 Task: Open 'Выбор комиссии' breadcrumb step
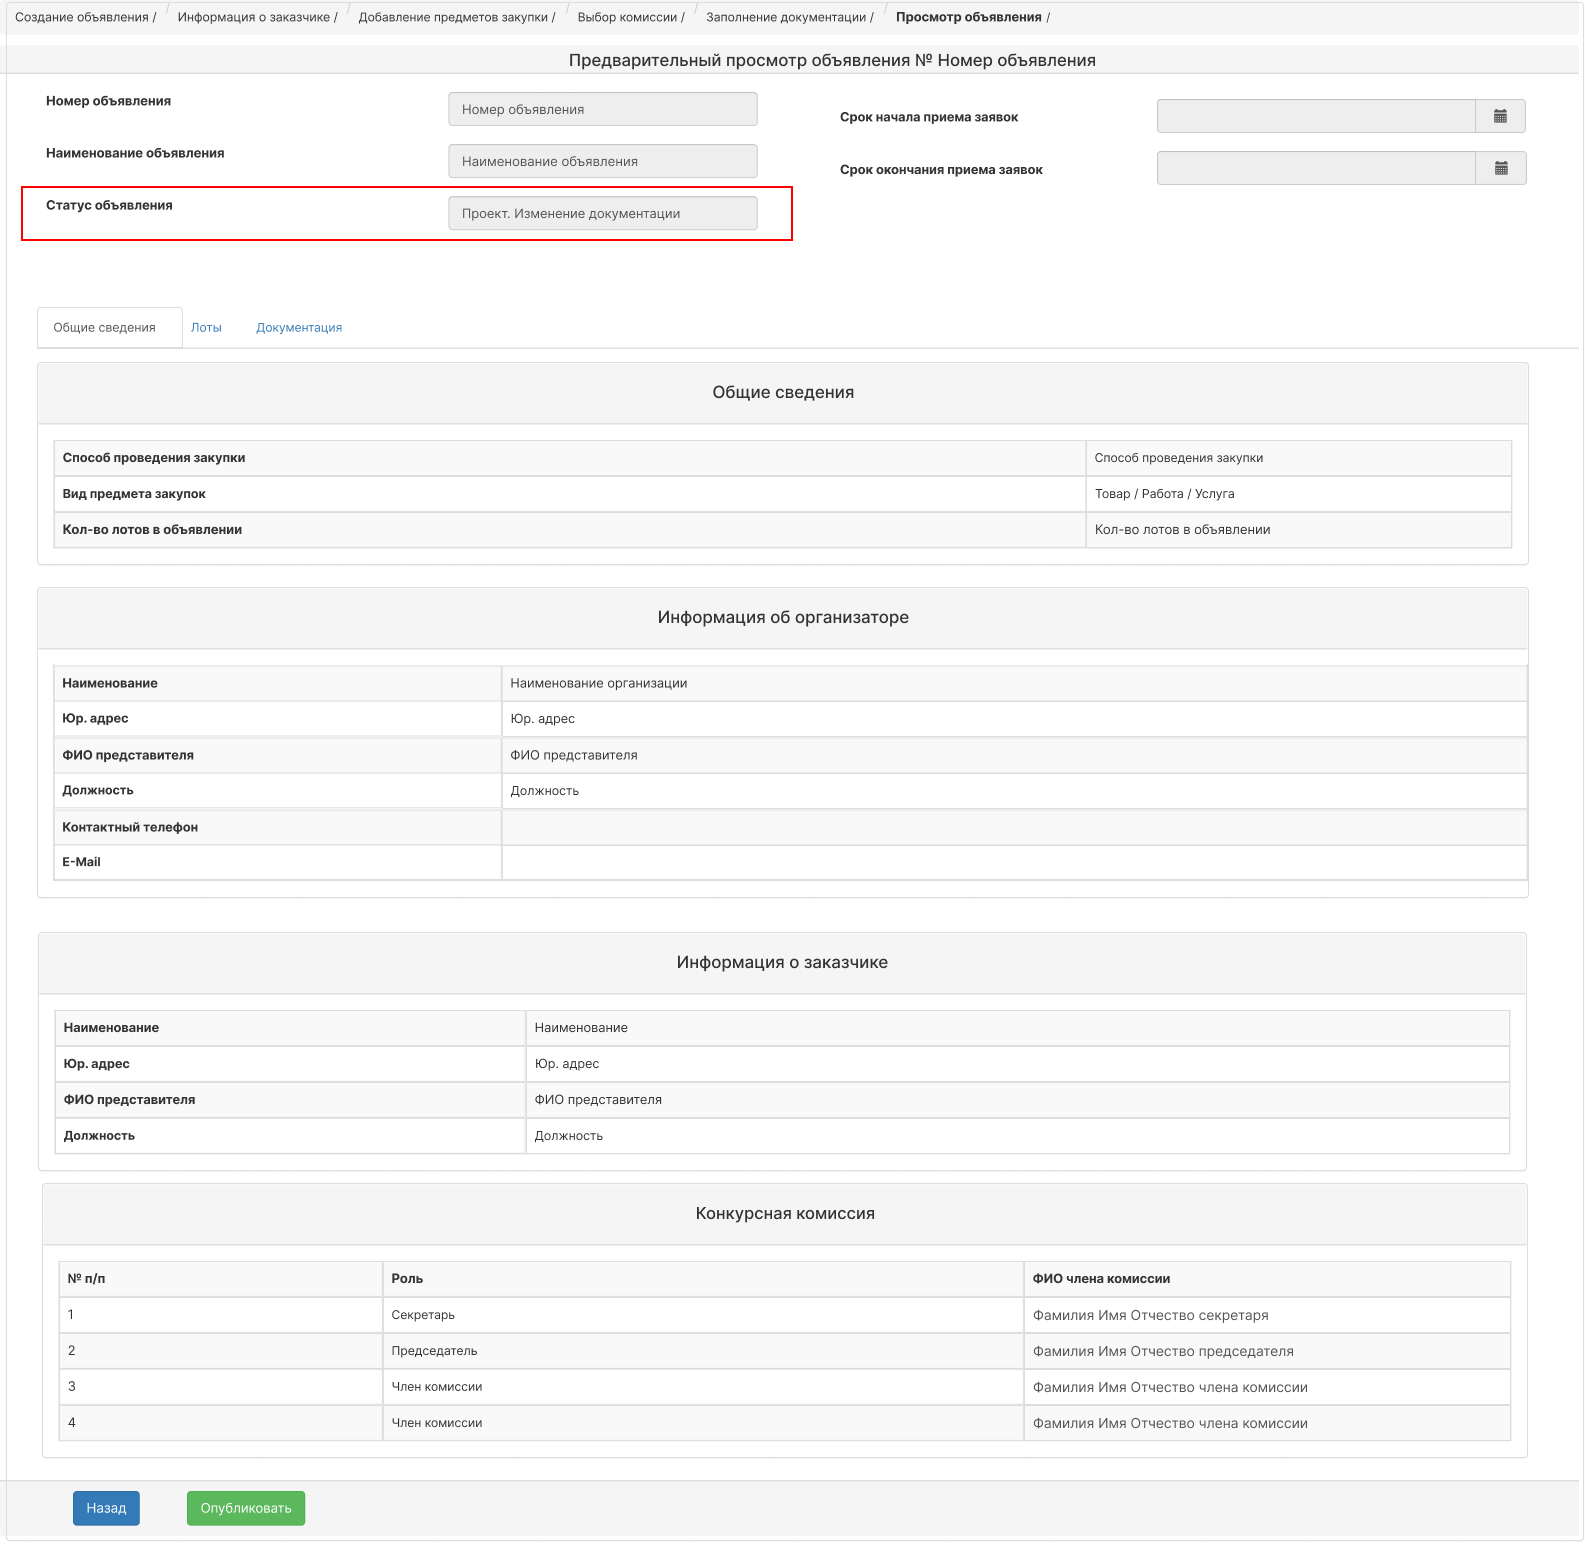pos(627,17)
